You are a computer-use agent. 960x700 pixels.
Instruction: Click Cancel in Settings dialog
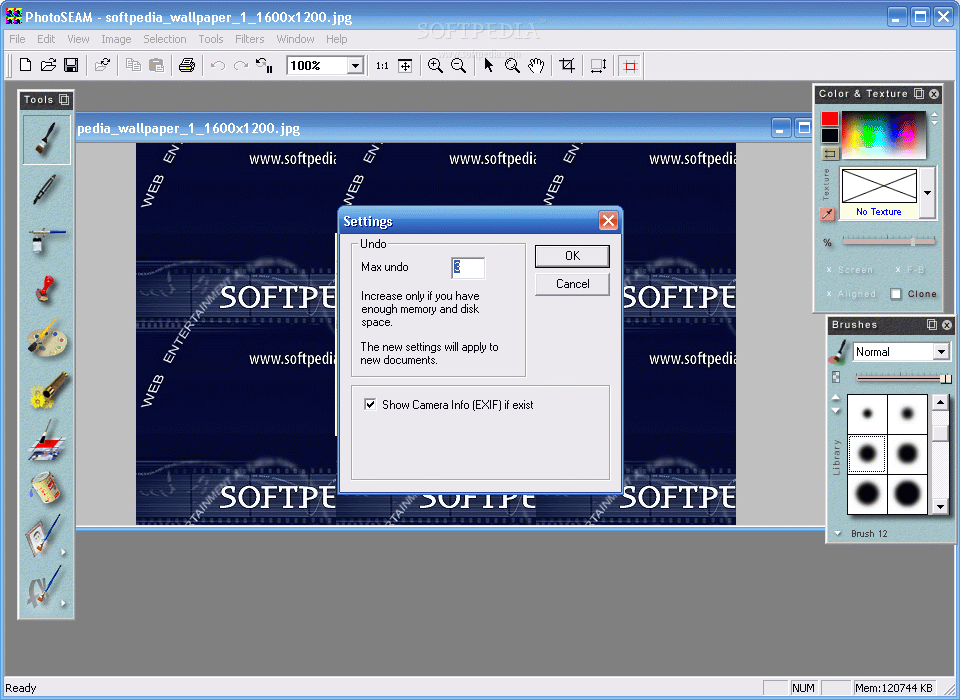point(572,284)
